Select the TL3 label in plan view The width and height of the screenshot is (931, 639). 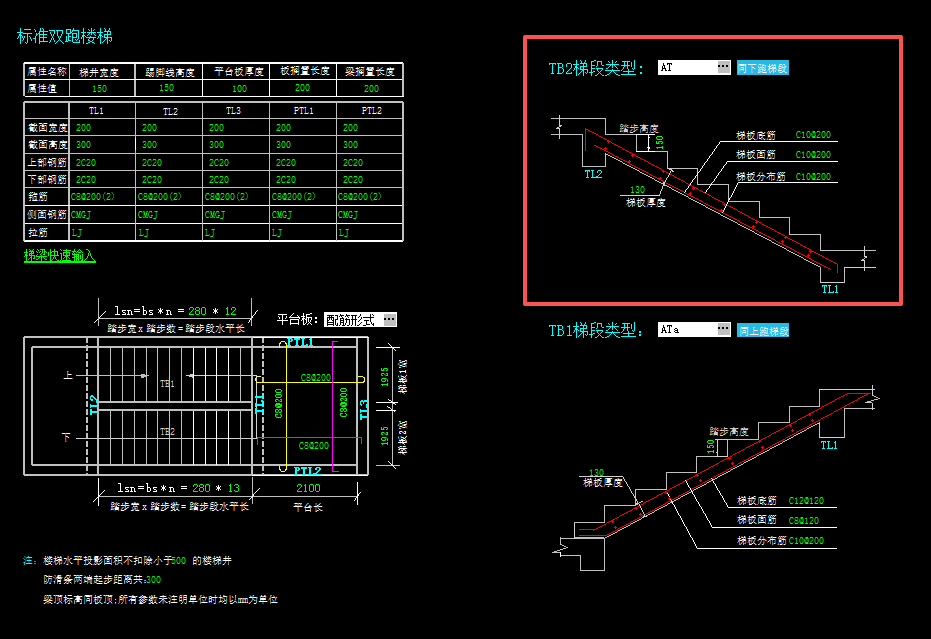pyautogui.click(x=364, y=409)
